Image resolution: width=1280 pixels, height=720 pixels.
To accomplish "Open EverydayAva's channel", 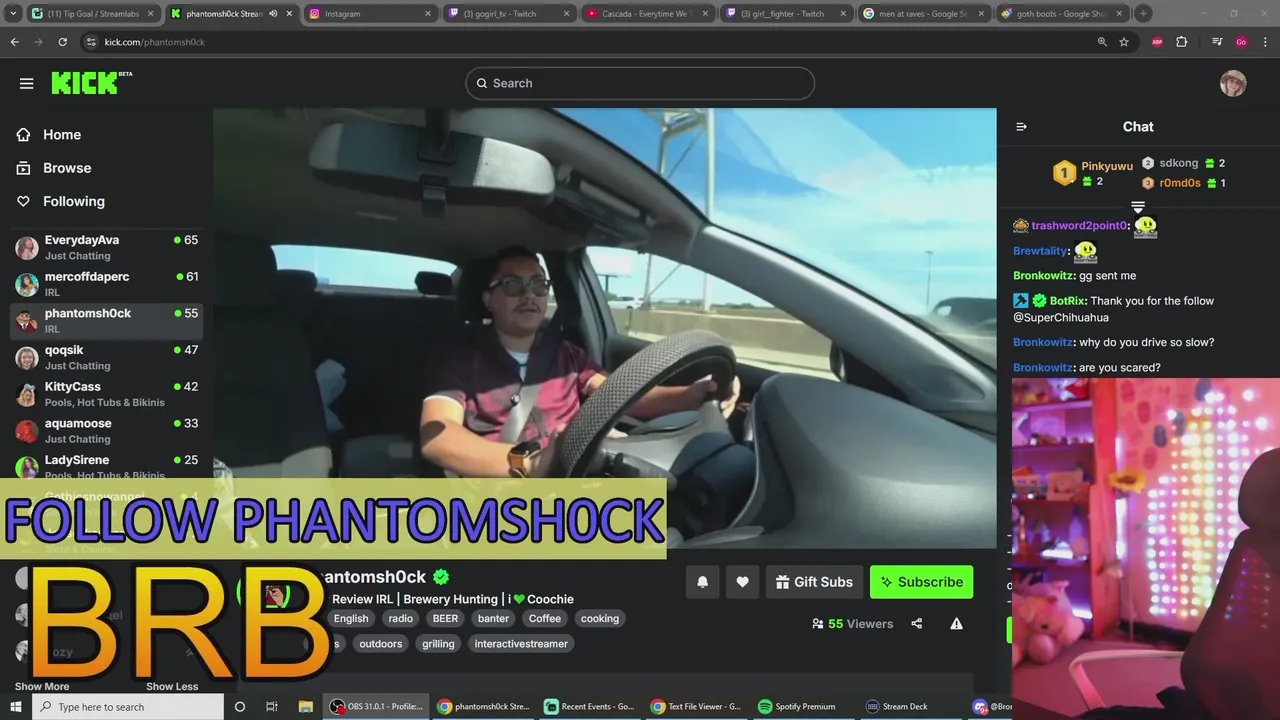I will 107,247.
